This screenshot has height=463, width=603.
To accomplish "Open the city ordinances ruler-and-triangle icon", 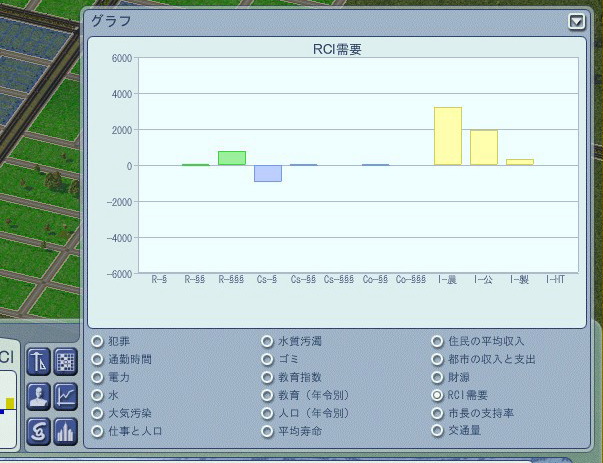I will click(38, 361).
